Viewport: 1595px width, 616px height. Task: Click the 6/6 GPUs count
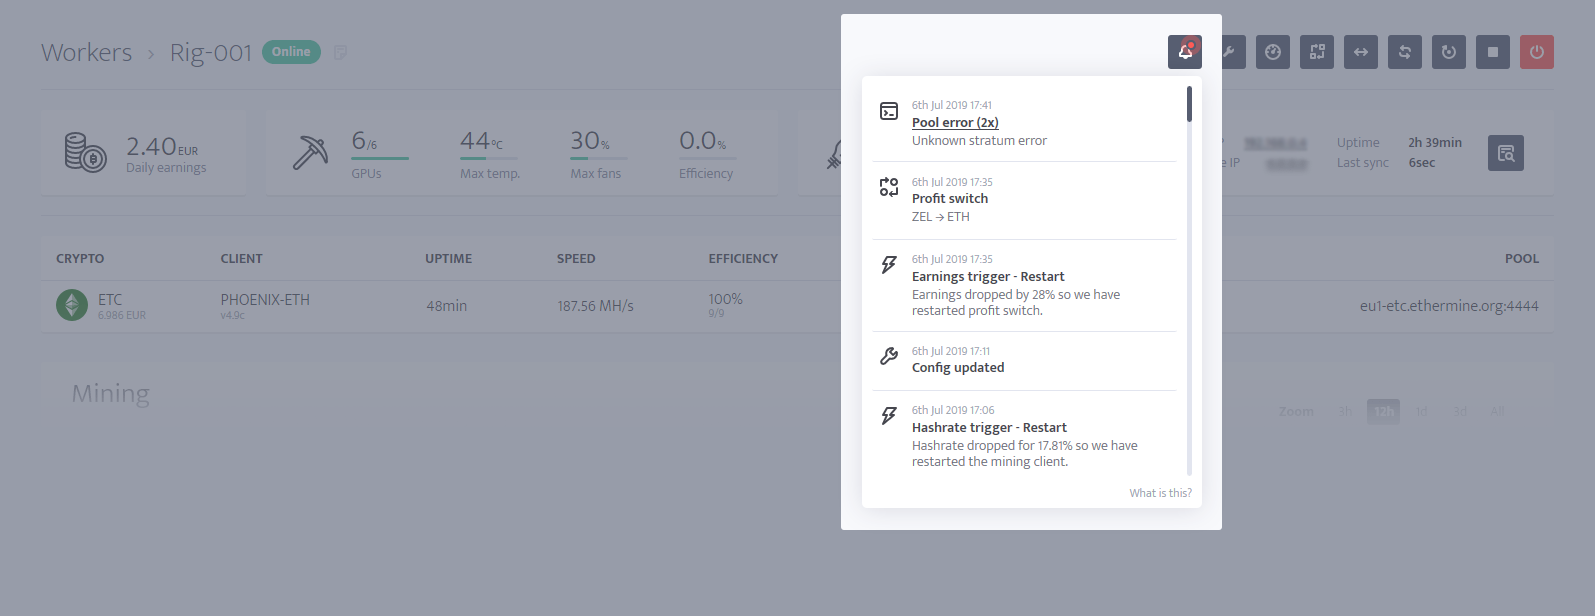coord(364,141)
